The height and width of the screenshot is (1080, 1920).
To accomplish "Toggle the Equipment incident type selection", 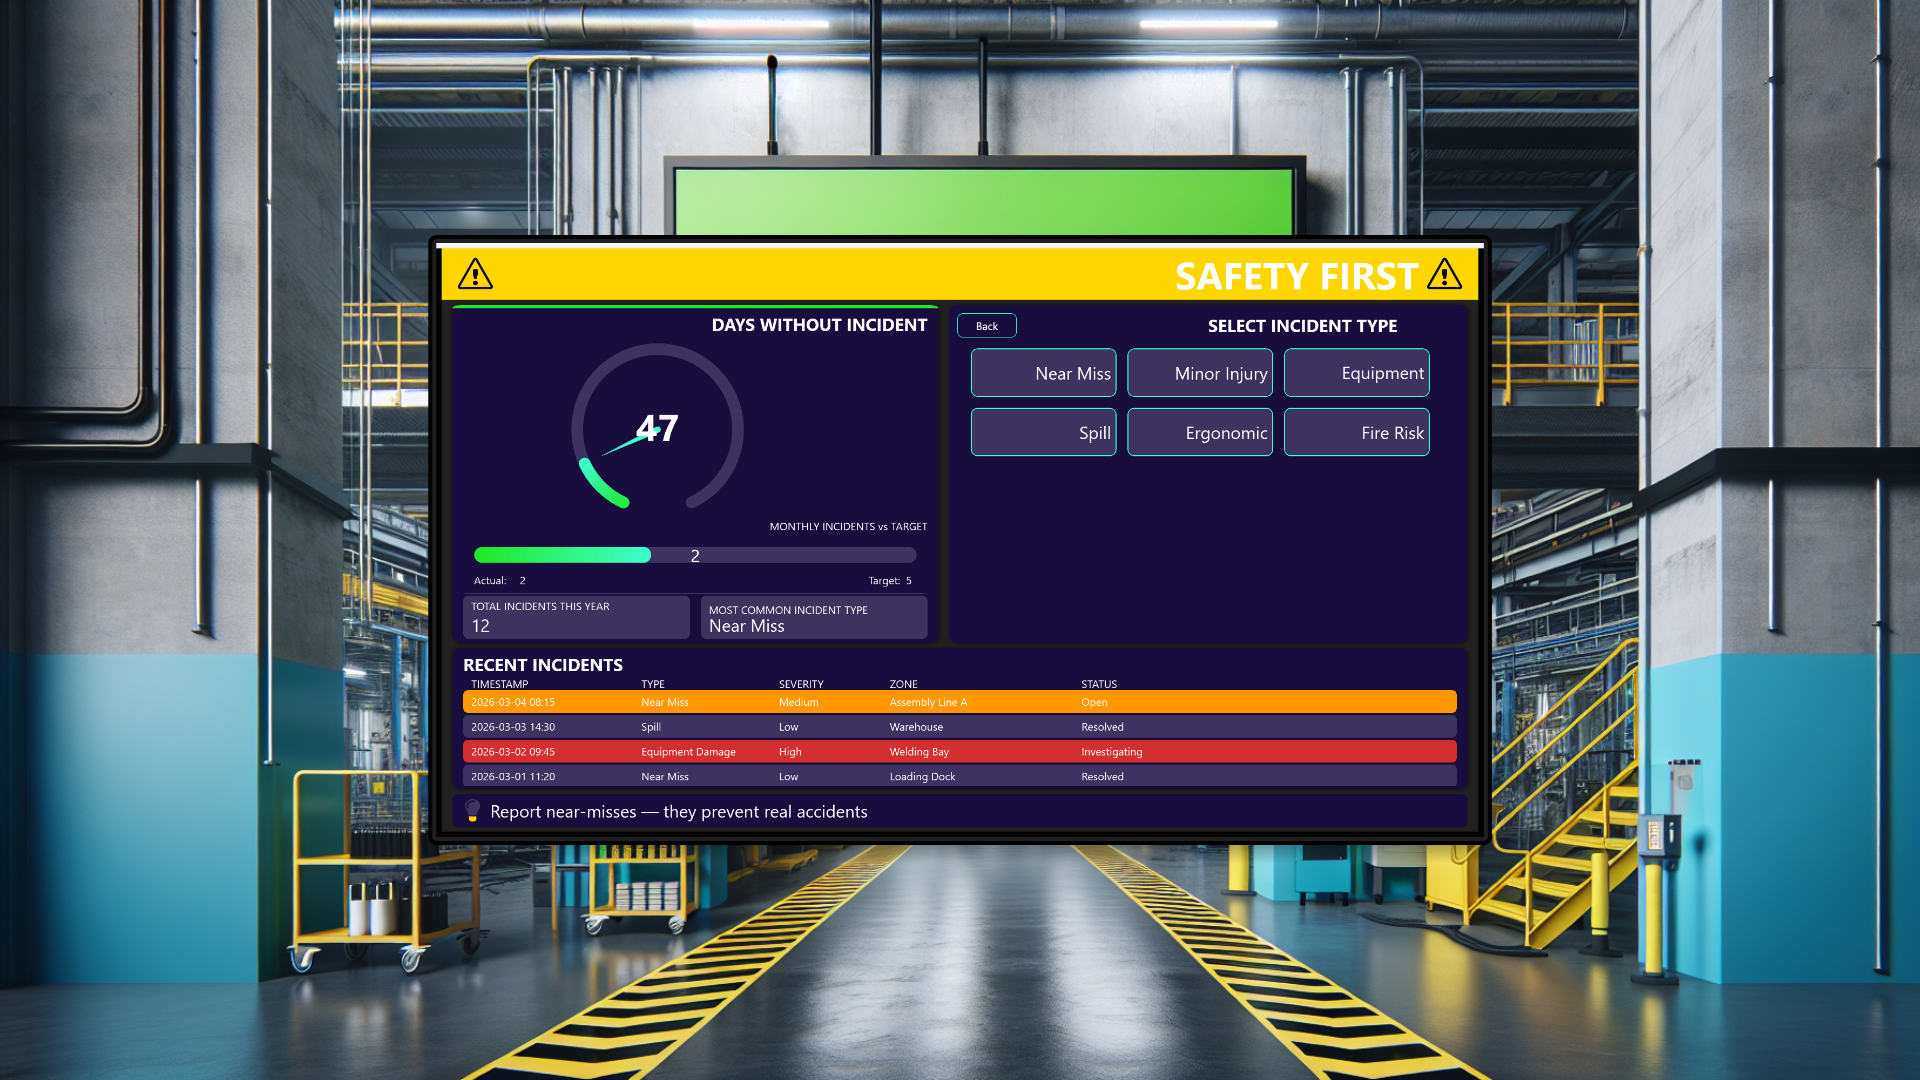I will tap(1356, 372).
